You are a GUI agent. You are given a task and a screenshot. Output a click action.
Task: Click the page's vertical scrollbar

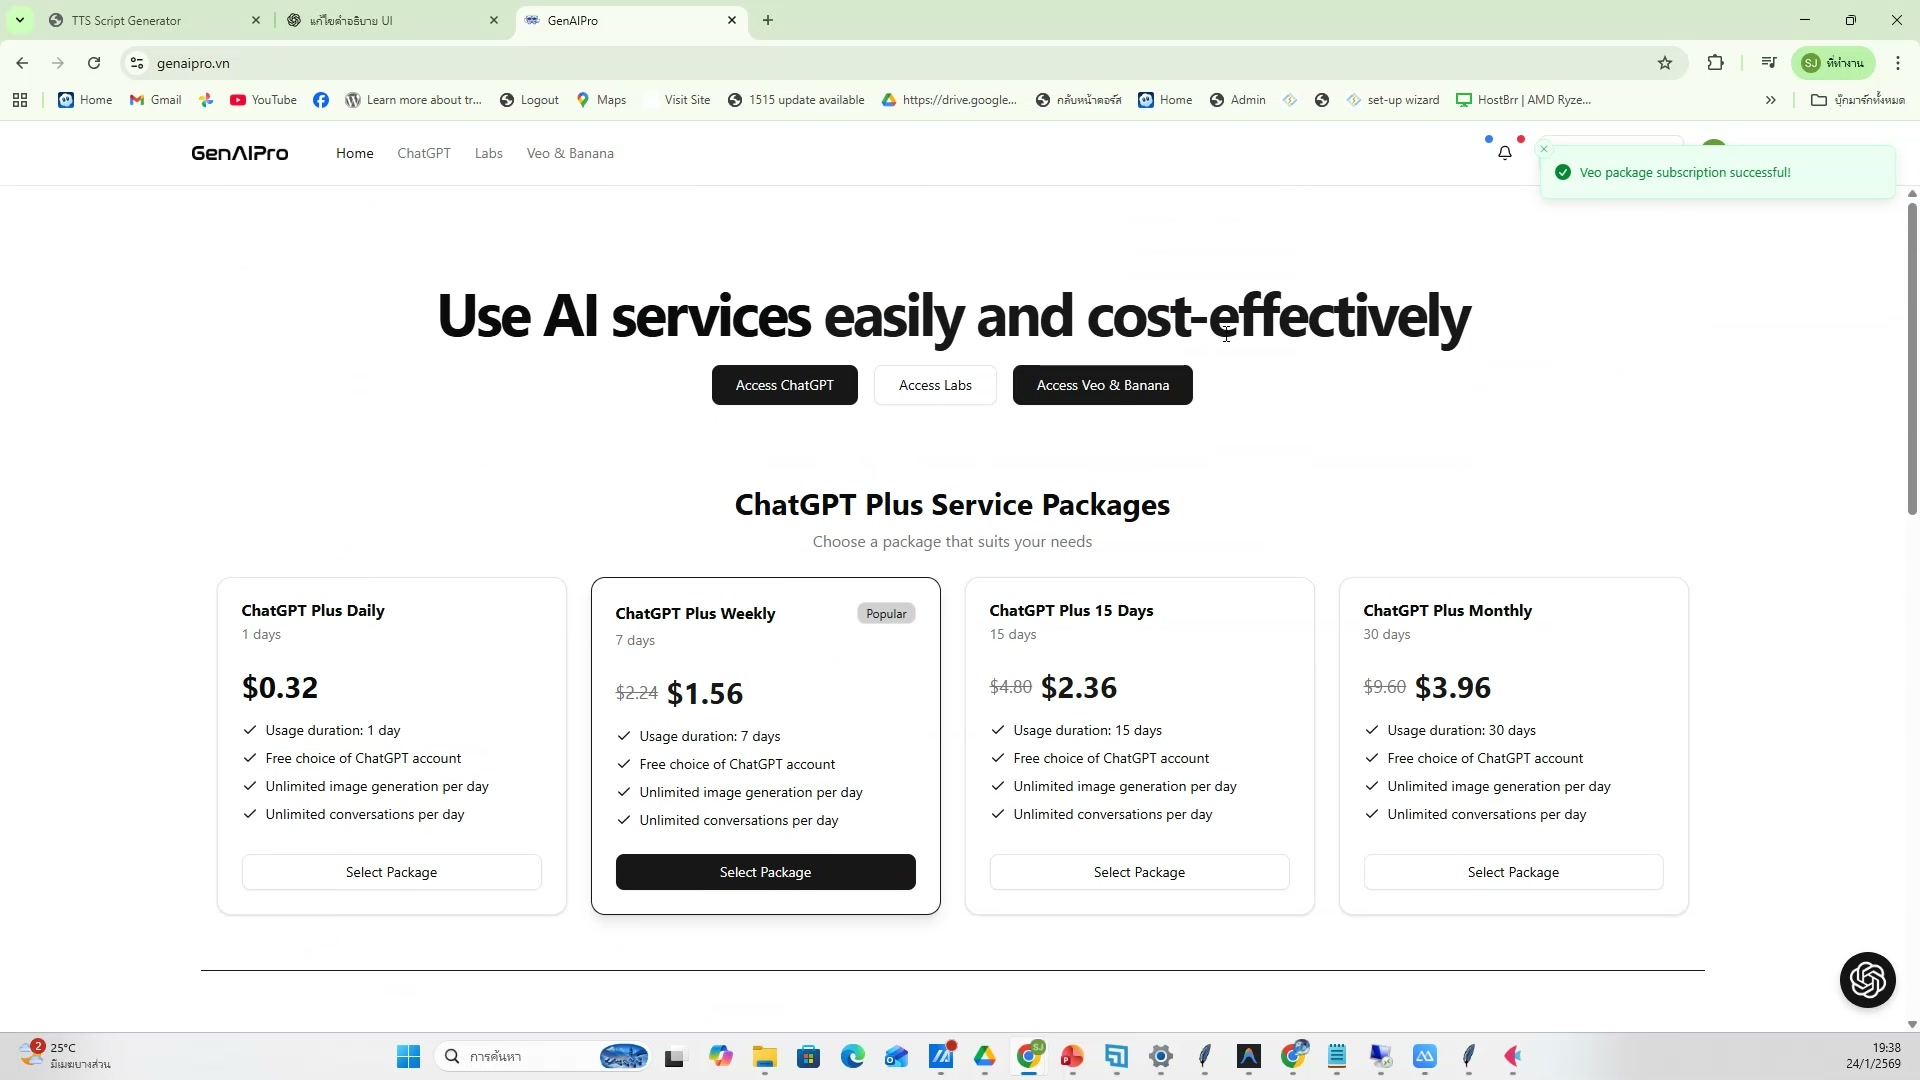coord(1912,360)
